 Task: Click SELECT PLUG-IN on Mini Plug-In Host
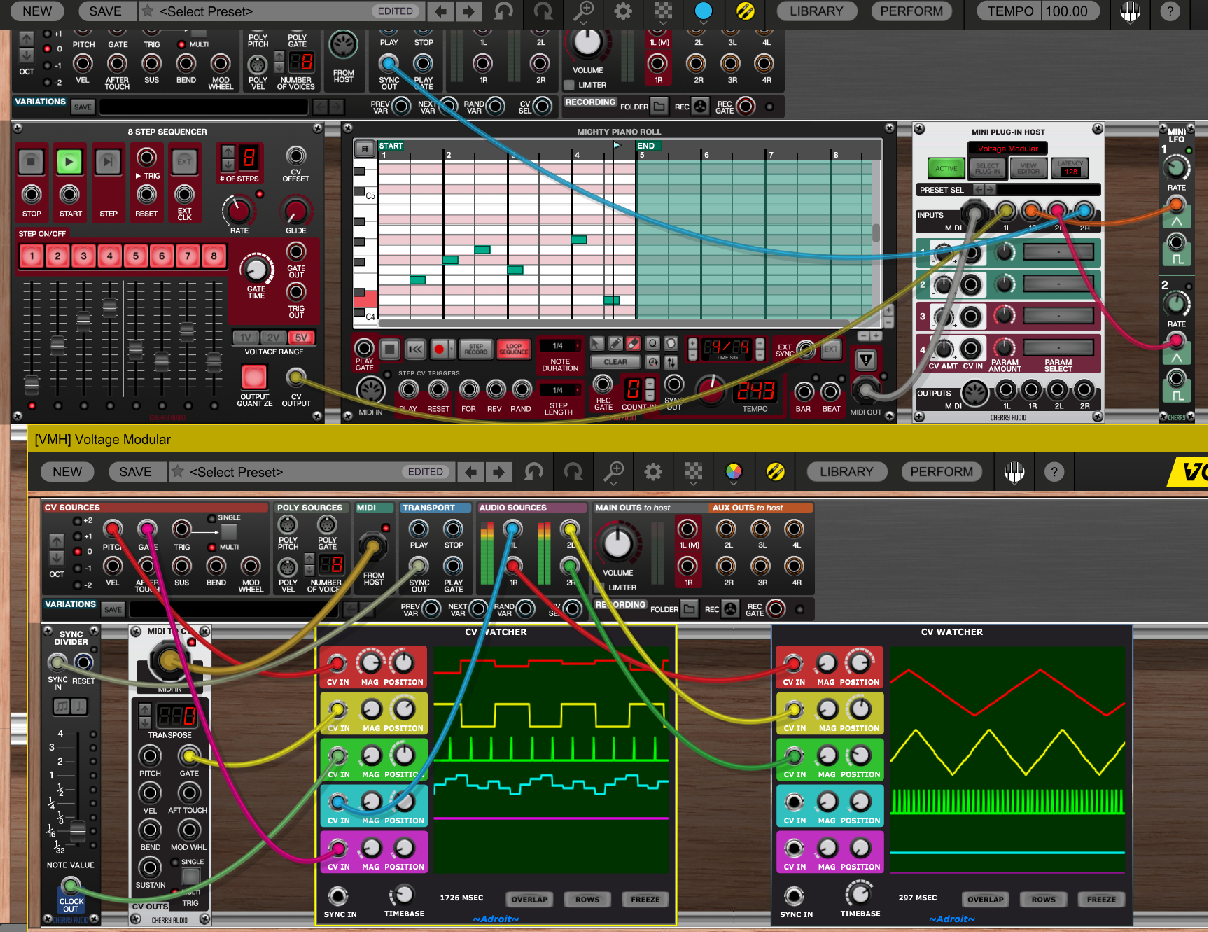coord(988,168)
